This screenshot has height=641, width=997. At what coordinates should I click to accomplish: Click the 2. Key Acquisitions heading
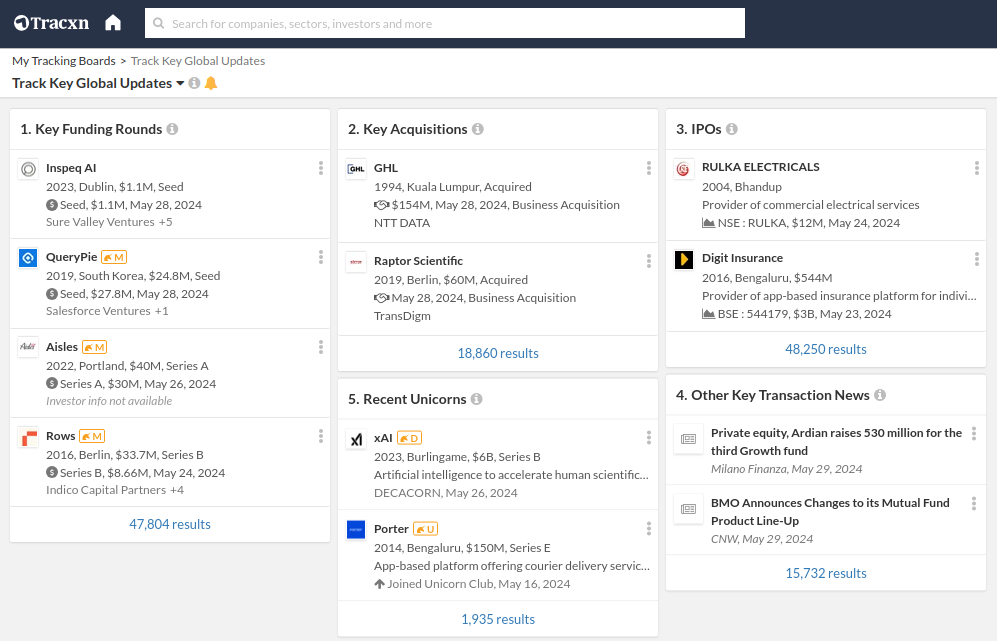pyautogui.click(x=408, y=129)
